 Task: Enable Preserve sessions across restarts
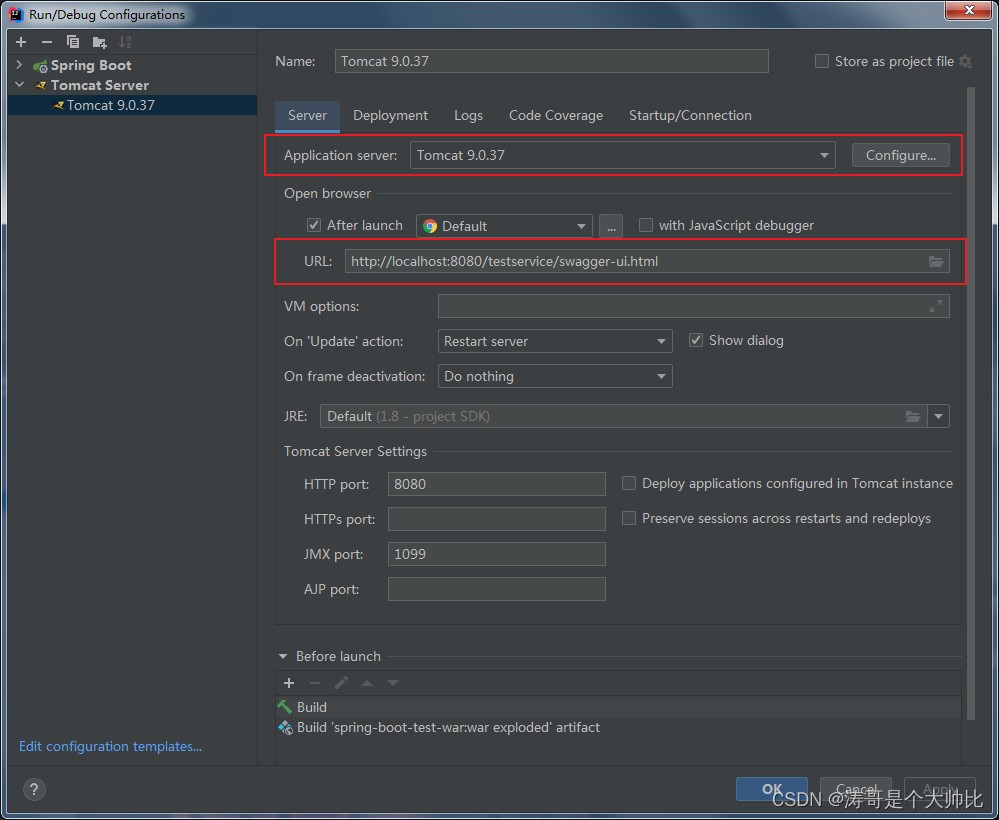pyautogui.click(x=629, y=519)
